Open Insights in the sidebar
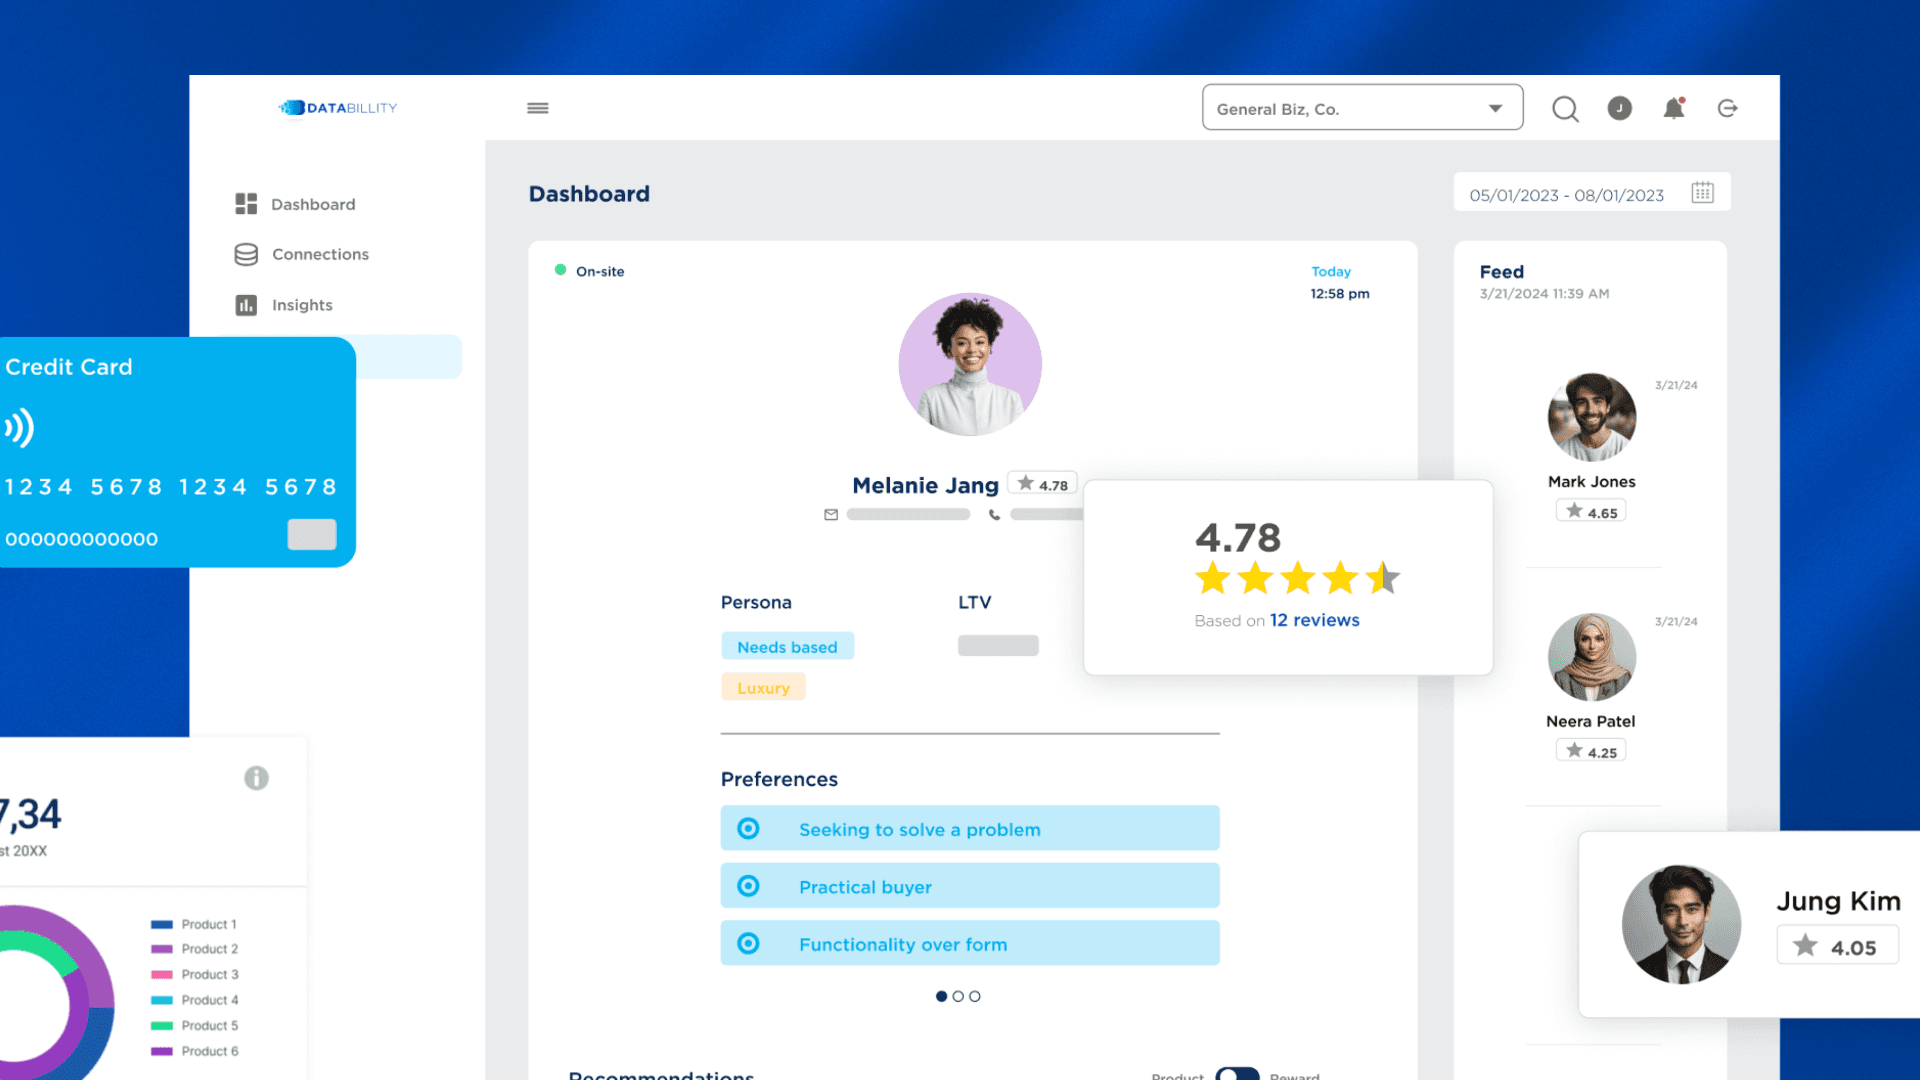 click(x=302, y=305)
